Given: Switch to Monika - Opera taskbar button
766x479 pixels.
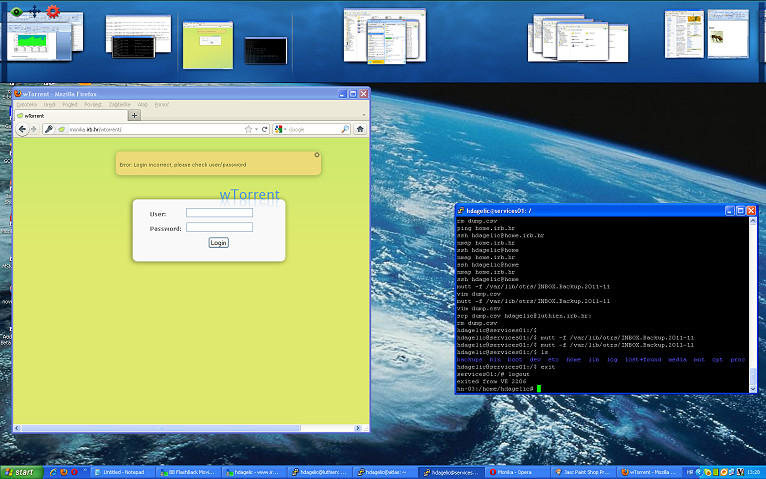Looking at the screenshot, I should [x=518, y=472].
